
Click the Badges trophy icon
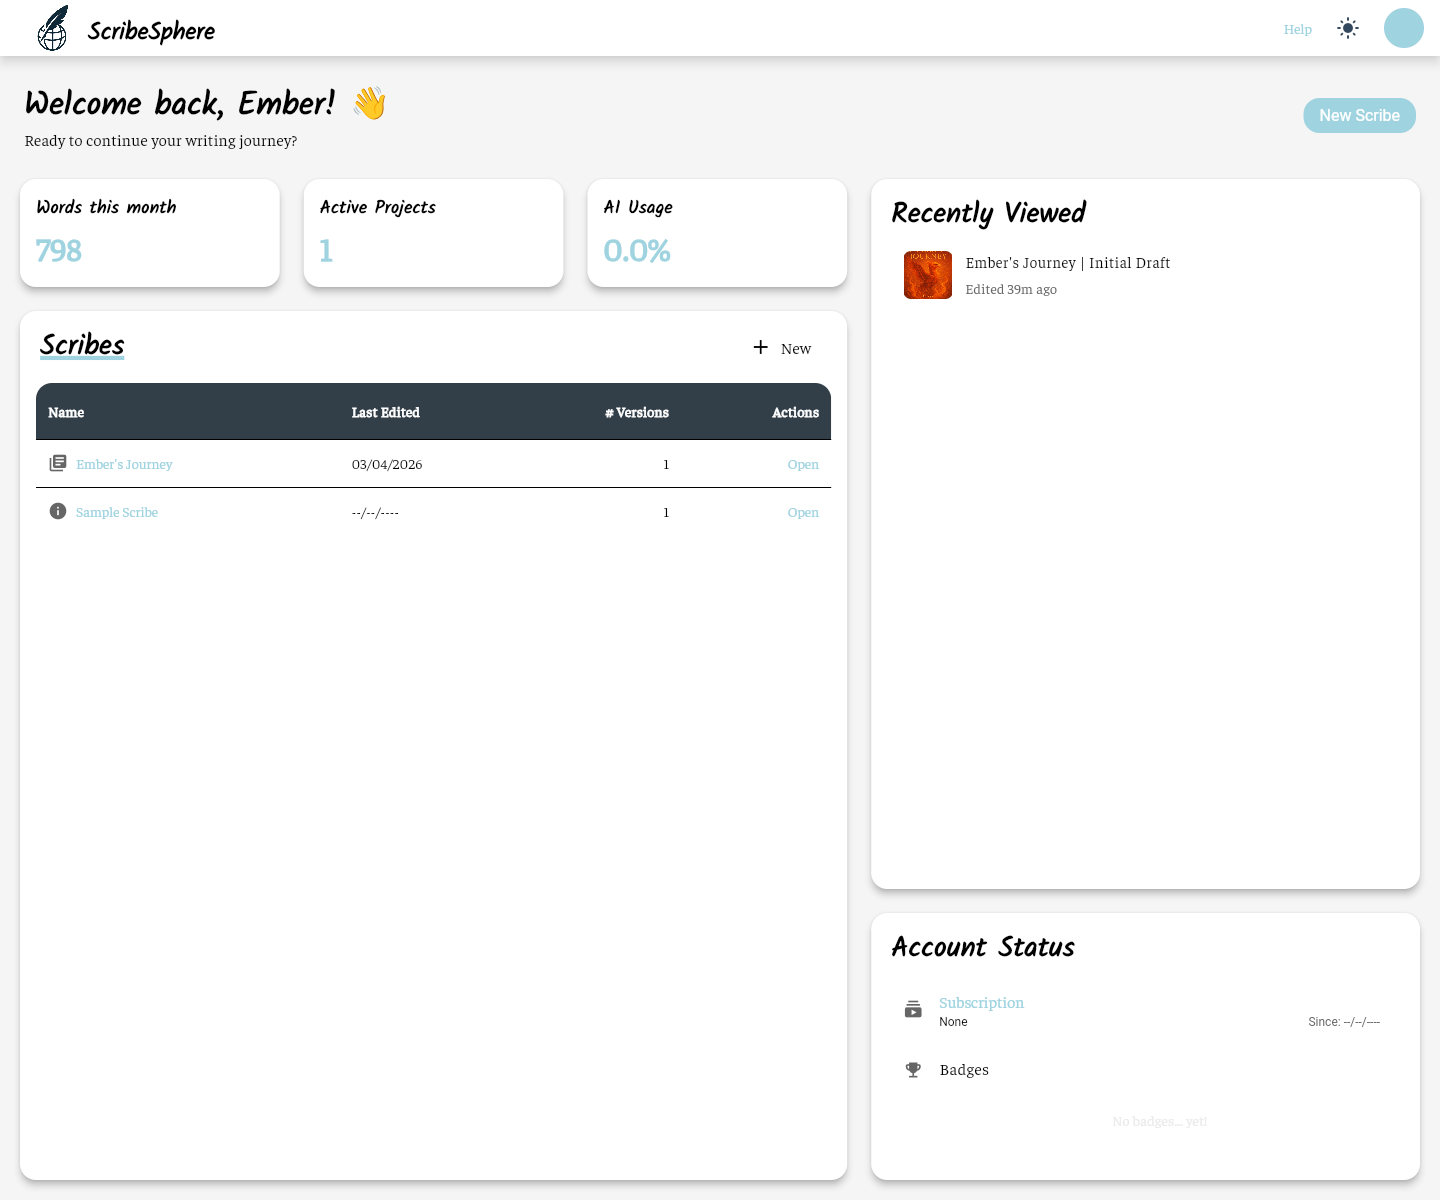(913, 1070)
